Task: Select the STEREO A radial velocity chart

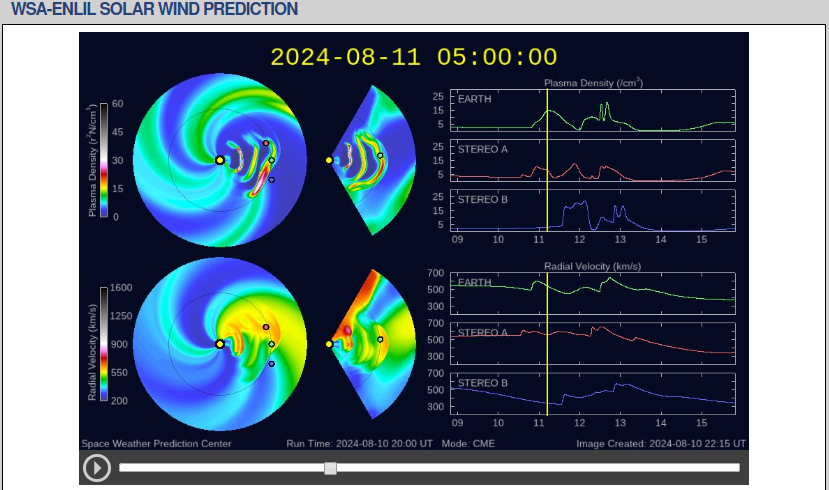Action: coord(593,343)
